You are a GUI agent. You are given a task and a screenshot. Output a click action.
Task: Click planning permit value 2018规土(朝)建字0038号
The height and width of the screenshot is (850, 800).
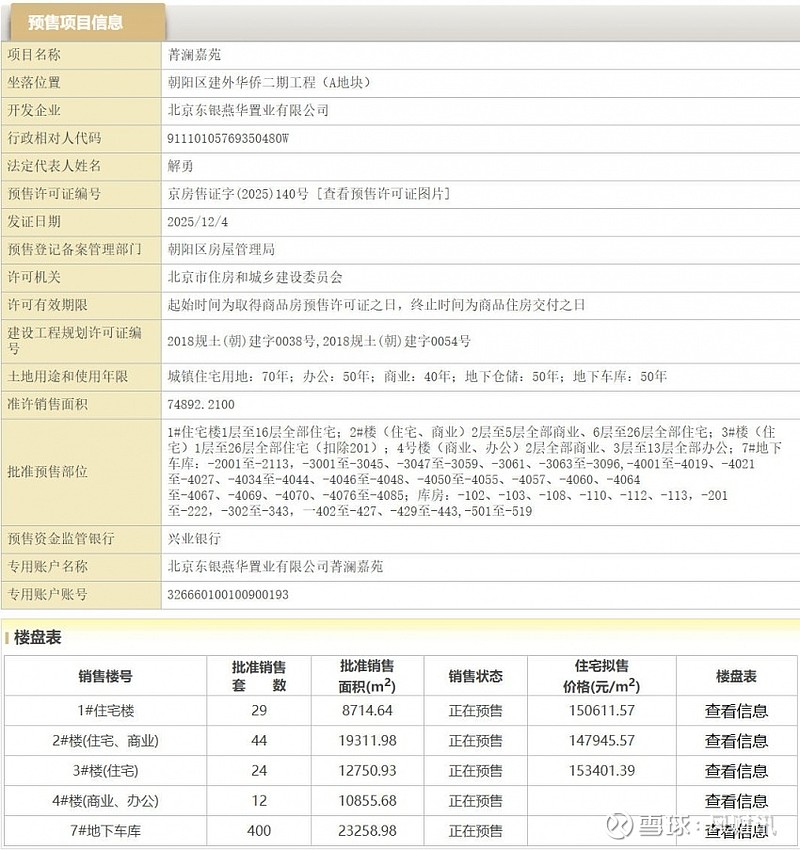click(x=241, y=341)
